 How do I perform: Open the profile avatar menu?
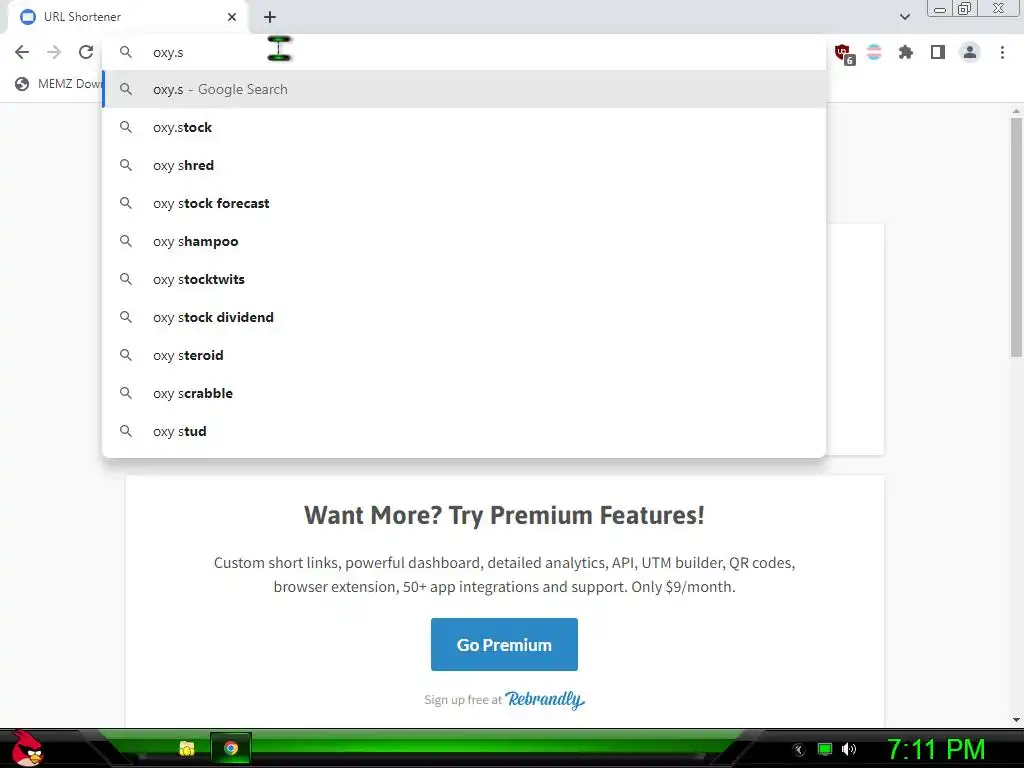click(970, 52)
